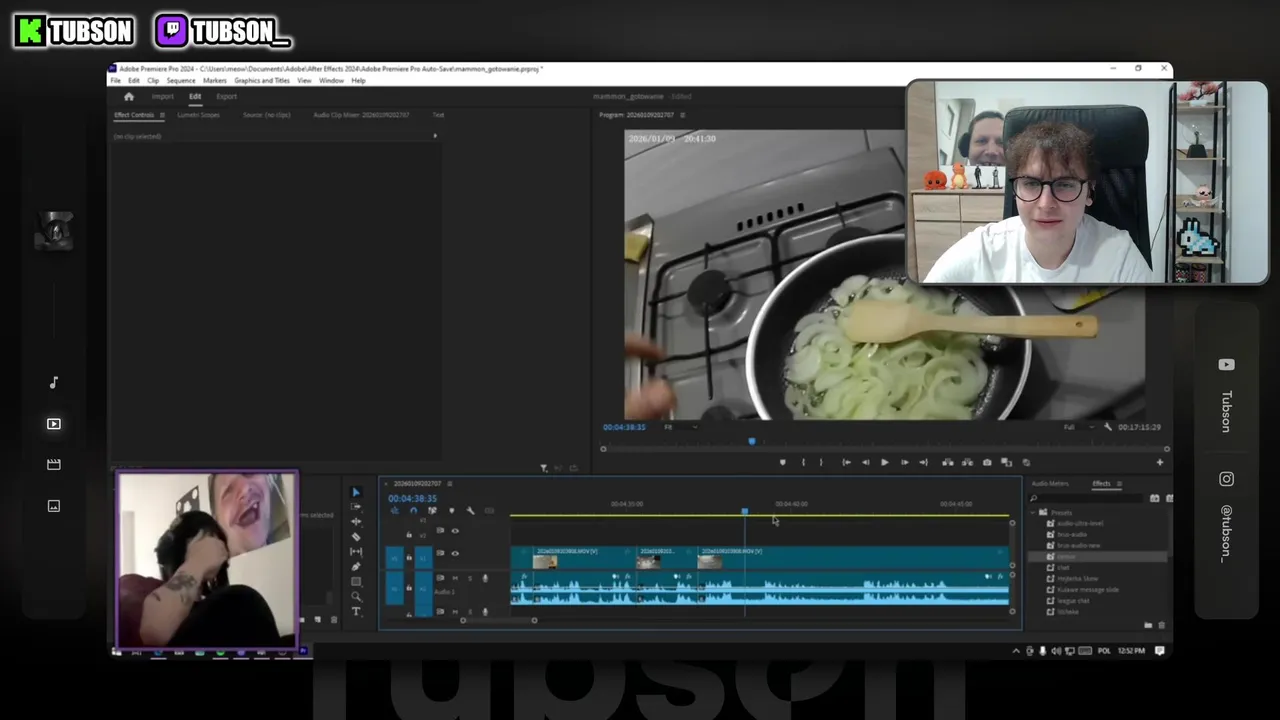Viewport: 1280px width, 720px height.
Task: Select the Razor tool
Action: click(x=356, y=537)
